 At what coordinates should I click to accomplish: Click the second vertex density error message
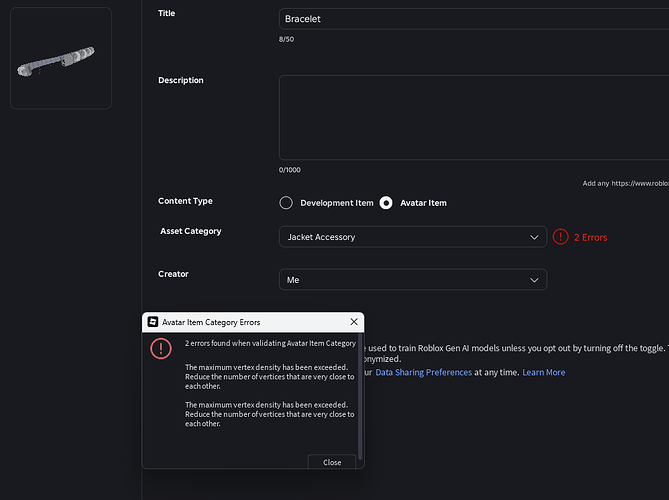pyautogui.click(x=270, y=414)
